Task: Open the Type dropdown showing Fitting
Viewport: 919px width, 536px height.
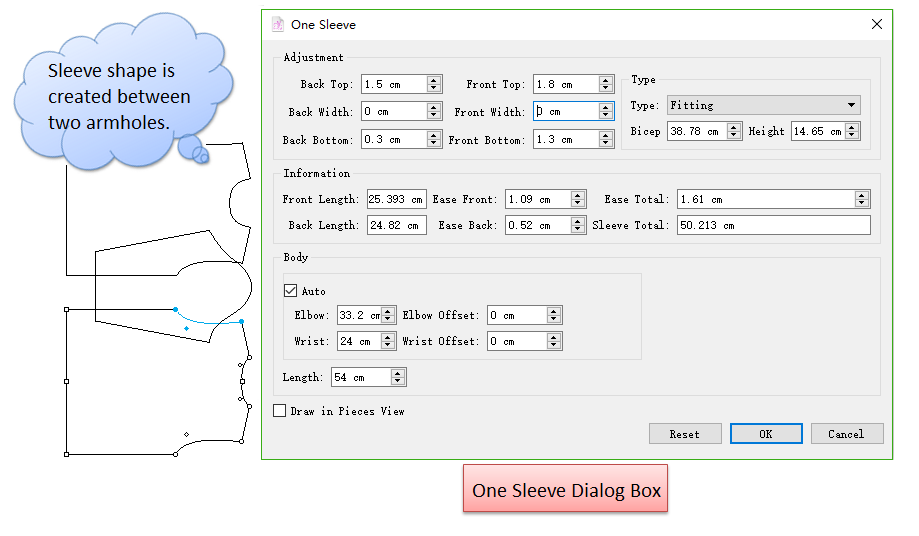Action: point(764,105)
